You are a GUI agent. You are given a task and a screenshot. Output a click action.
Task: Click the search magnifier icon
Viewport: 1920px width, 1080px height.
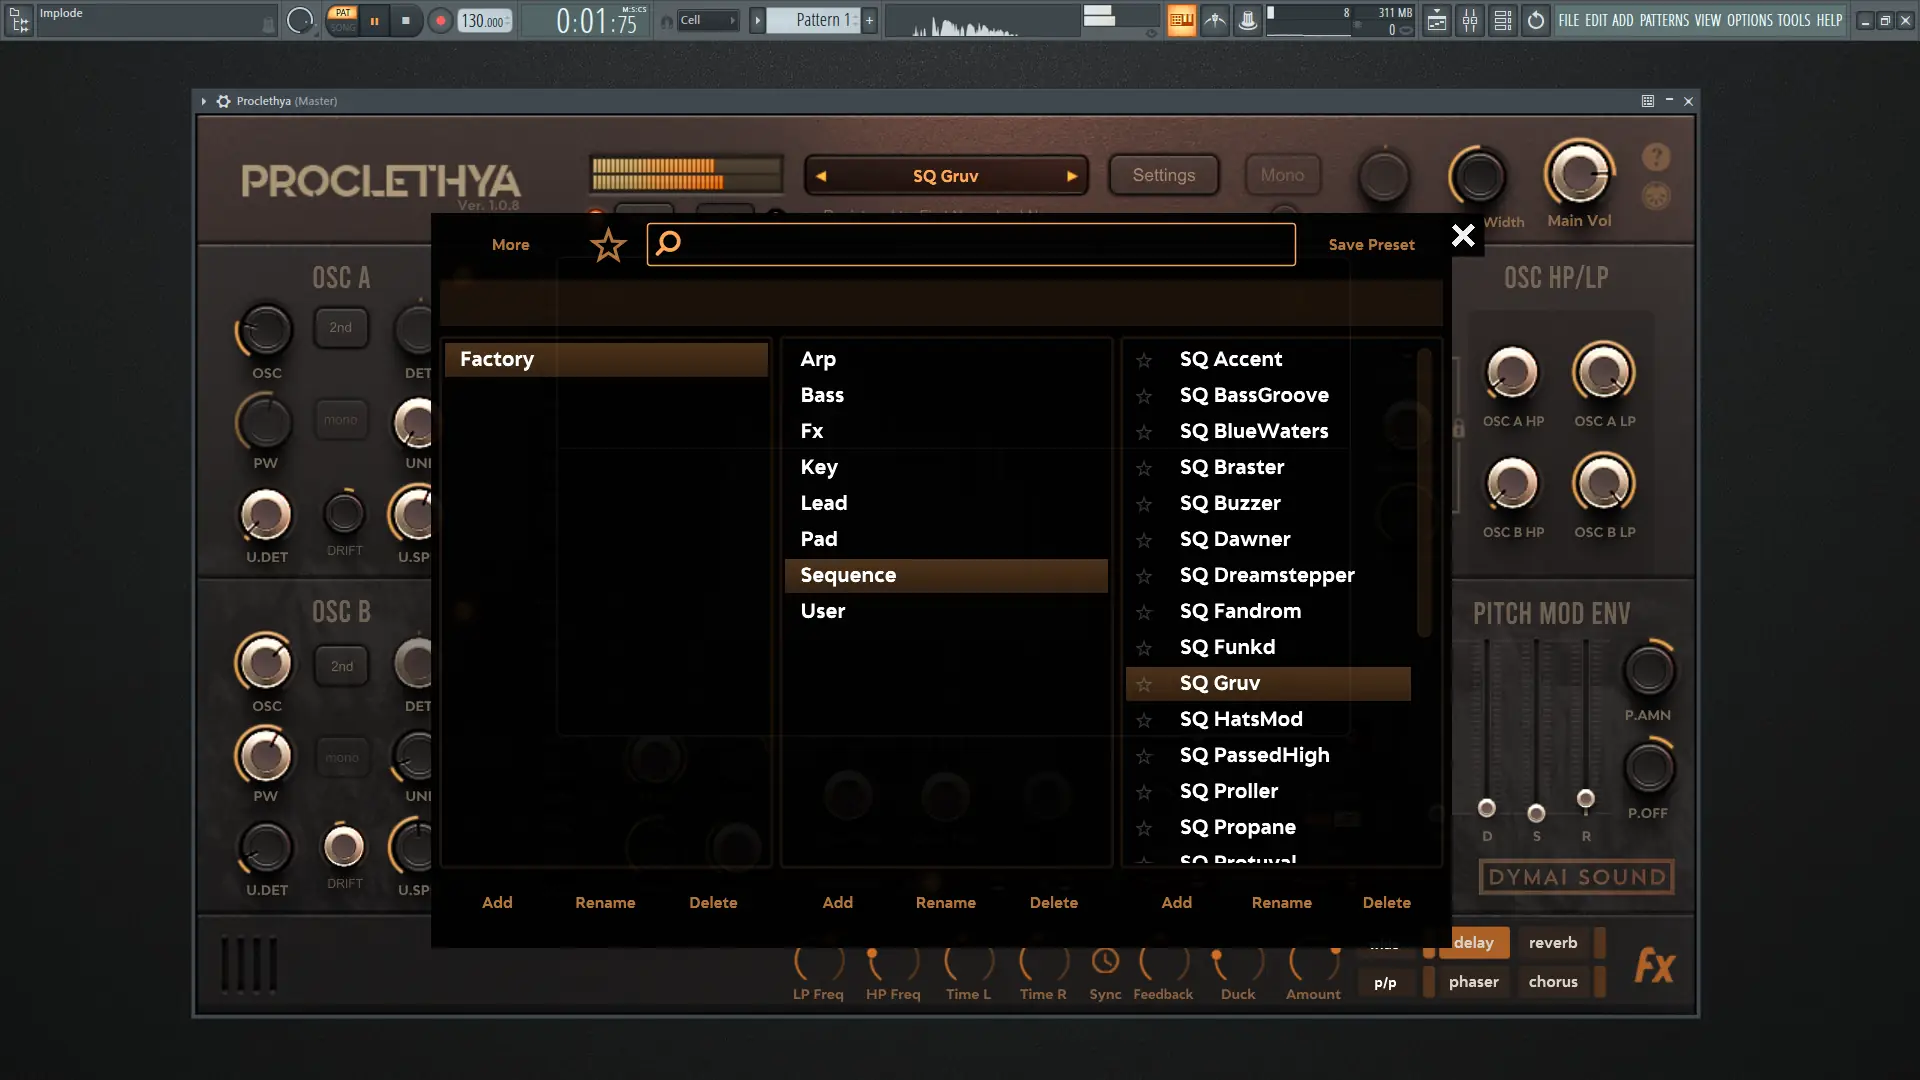[669, 243]
